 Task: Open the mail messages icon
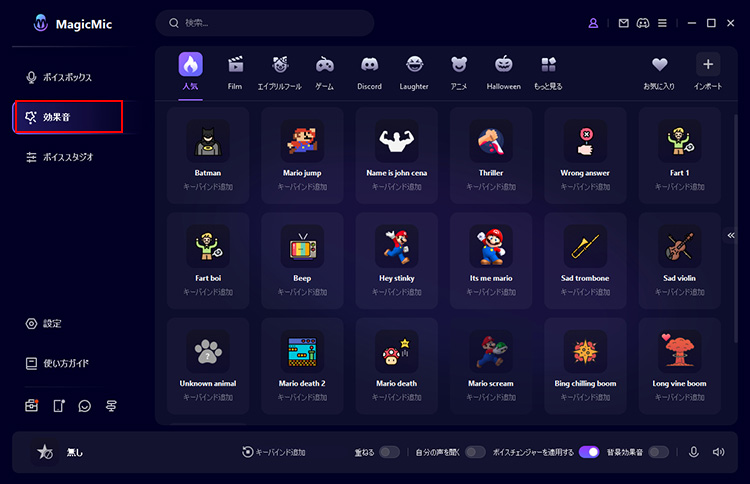623,23
